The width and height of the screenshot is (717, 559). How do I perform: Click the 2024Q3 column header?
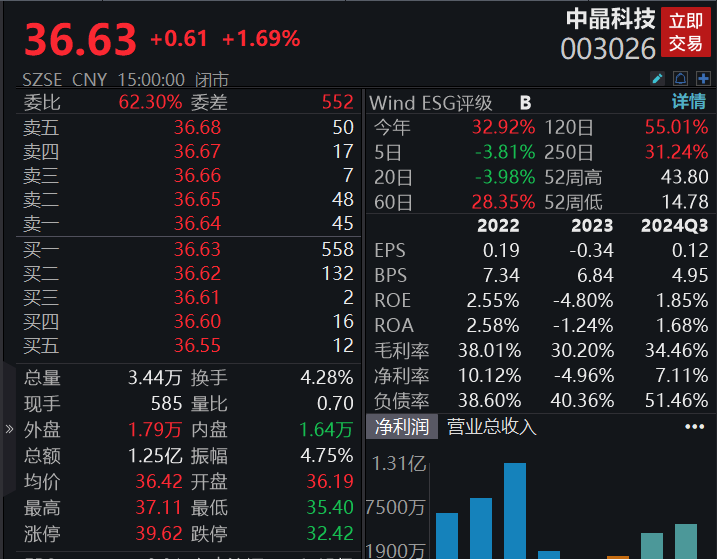674,225
